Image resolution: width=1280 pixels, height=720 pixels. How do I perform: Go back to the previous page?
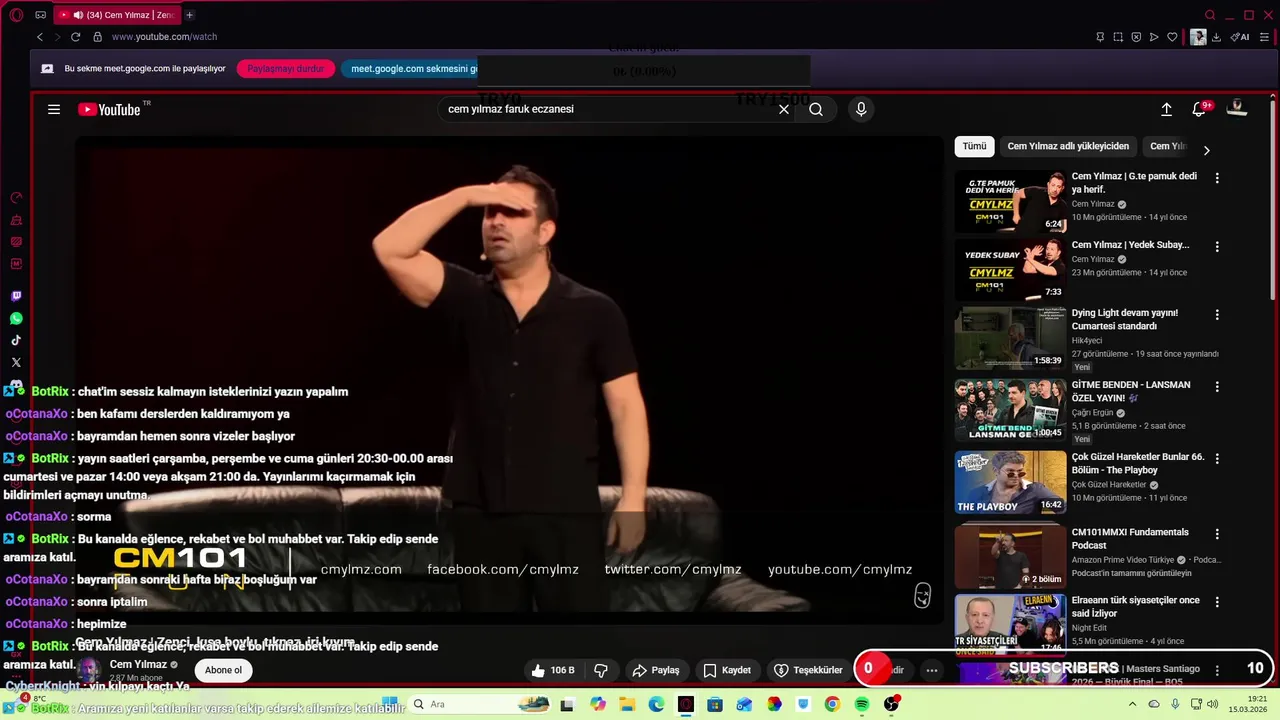click(x=40, y=37)
